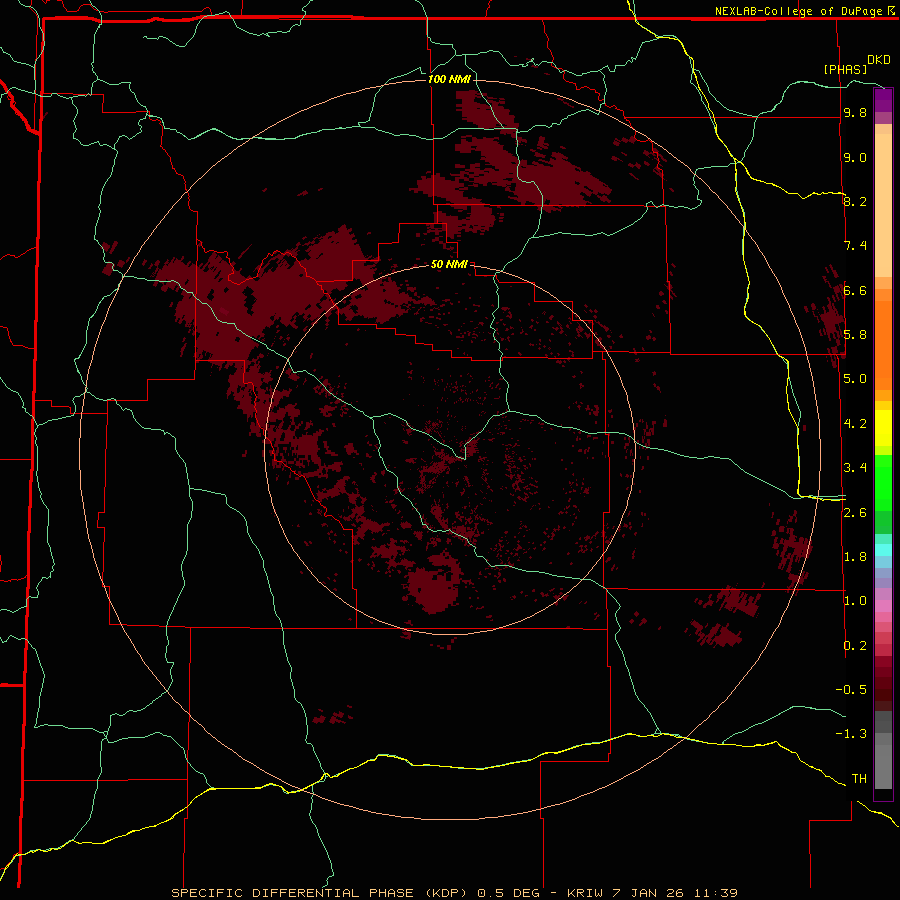This screenshot has width=900, height=900.
Task: Click the 7.4 scale label
Action: [x=855, y=246]
